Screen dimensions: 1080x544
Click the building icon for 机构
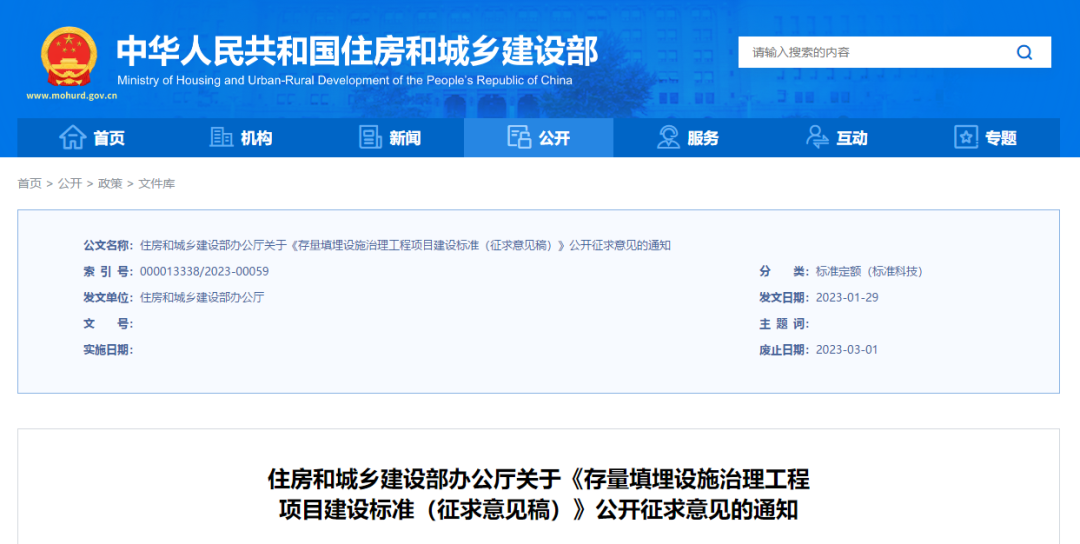point(221,138)
